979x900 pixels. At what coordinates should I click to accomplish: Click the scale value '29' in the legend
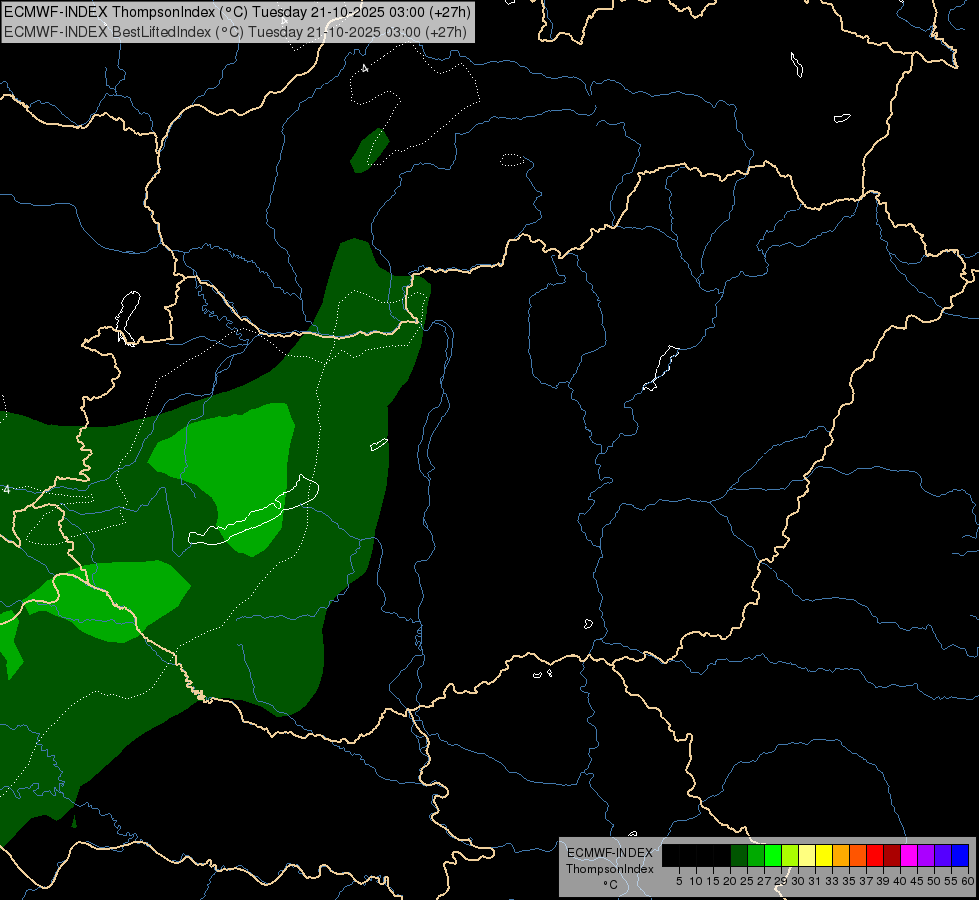[x=781, y=881]
